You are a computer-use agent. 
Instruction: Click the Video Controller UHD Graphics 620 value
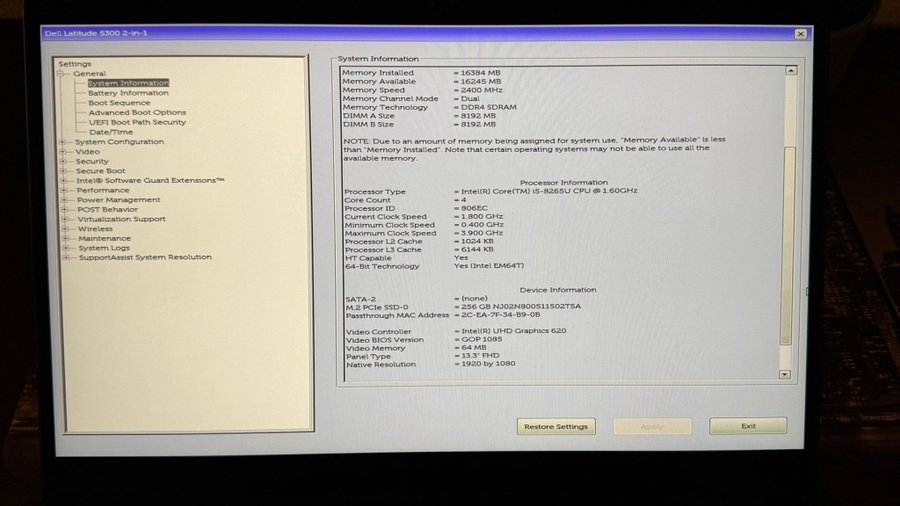[x=514, y=331]
